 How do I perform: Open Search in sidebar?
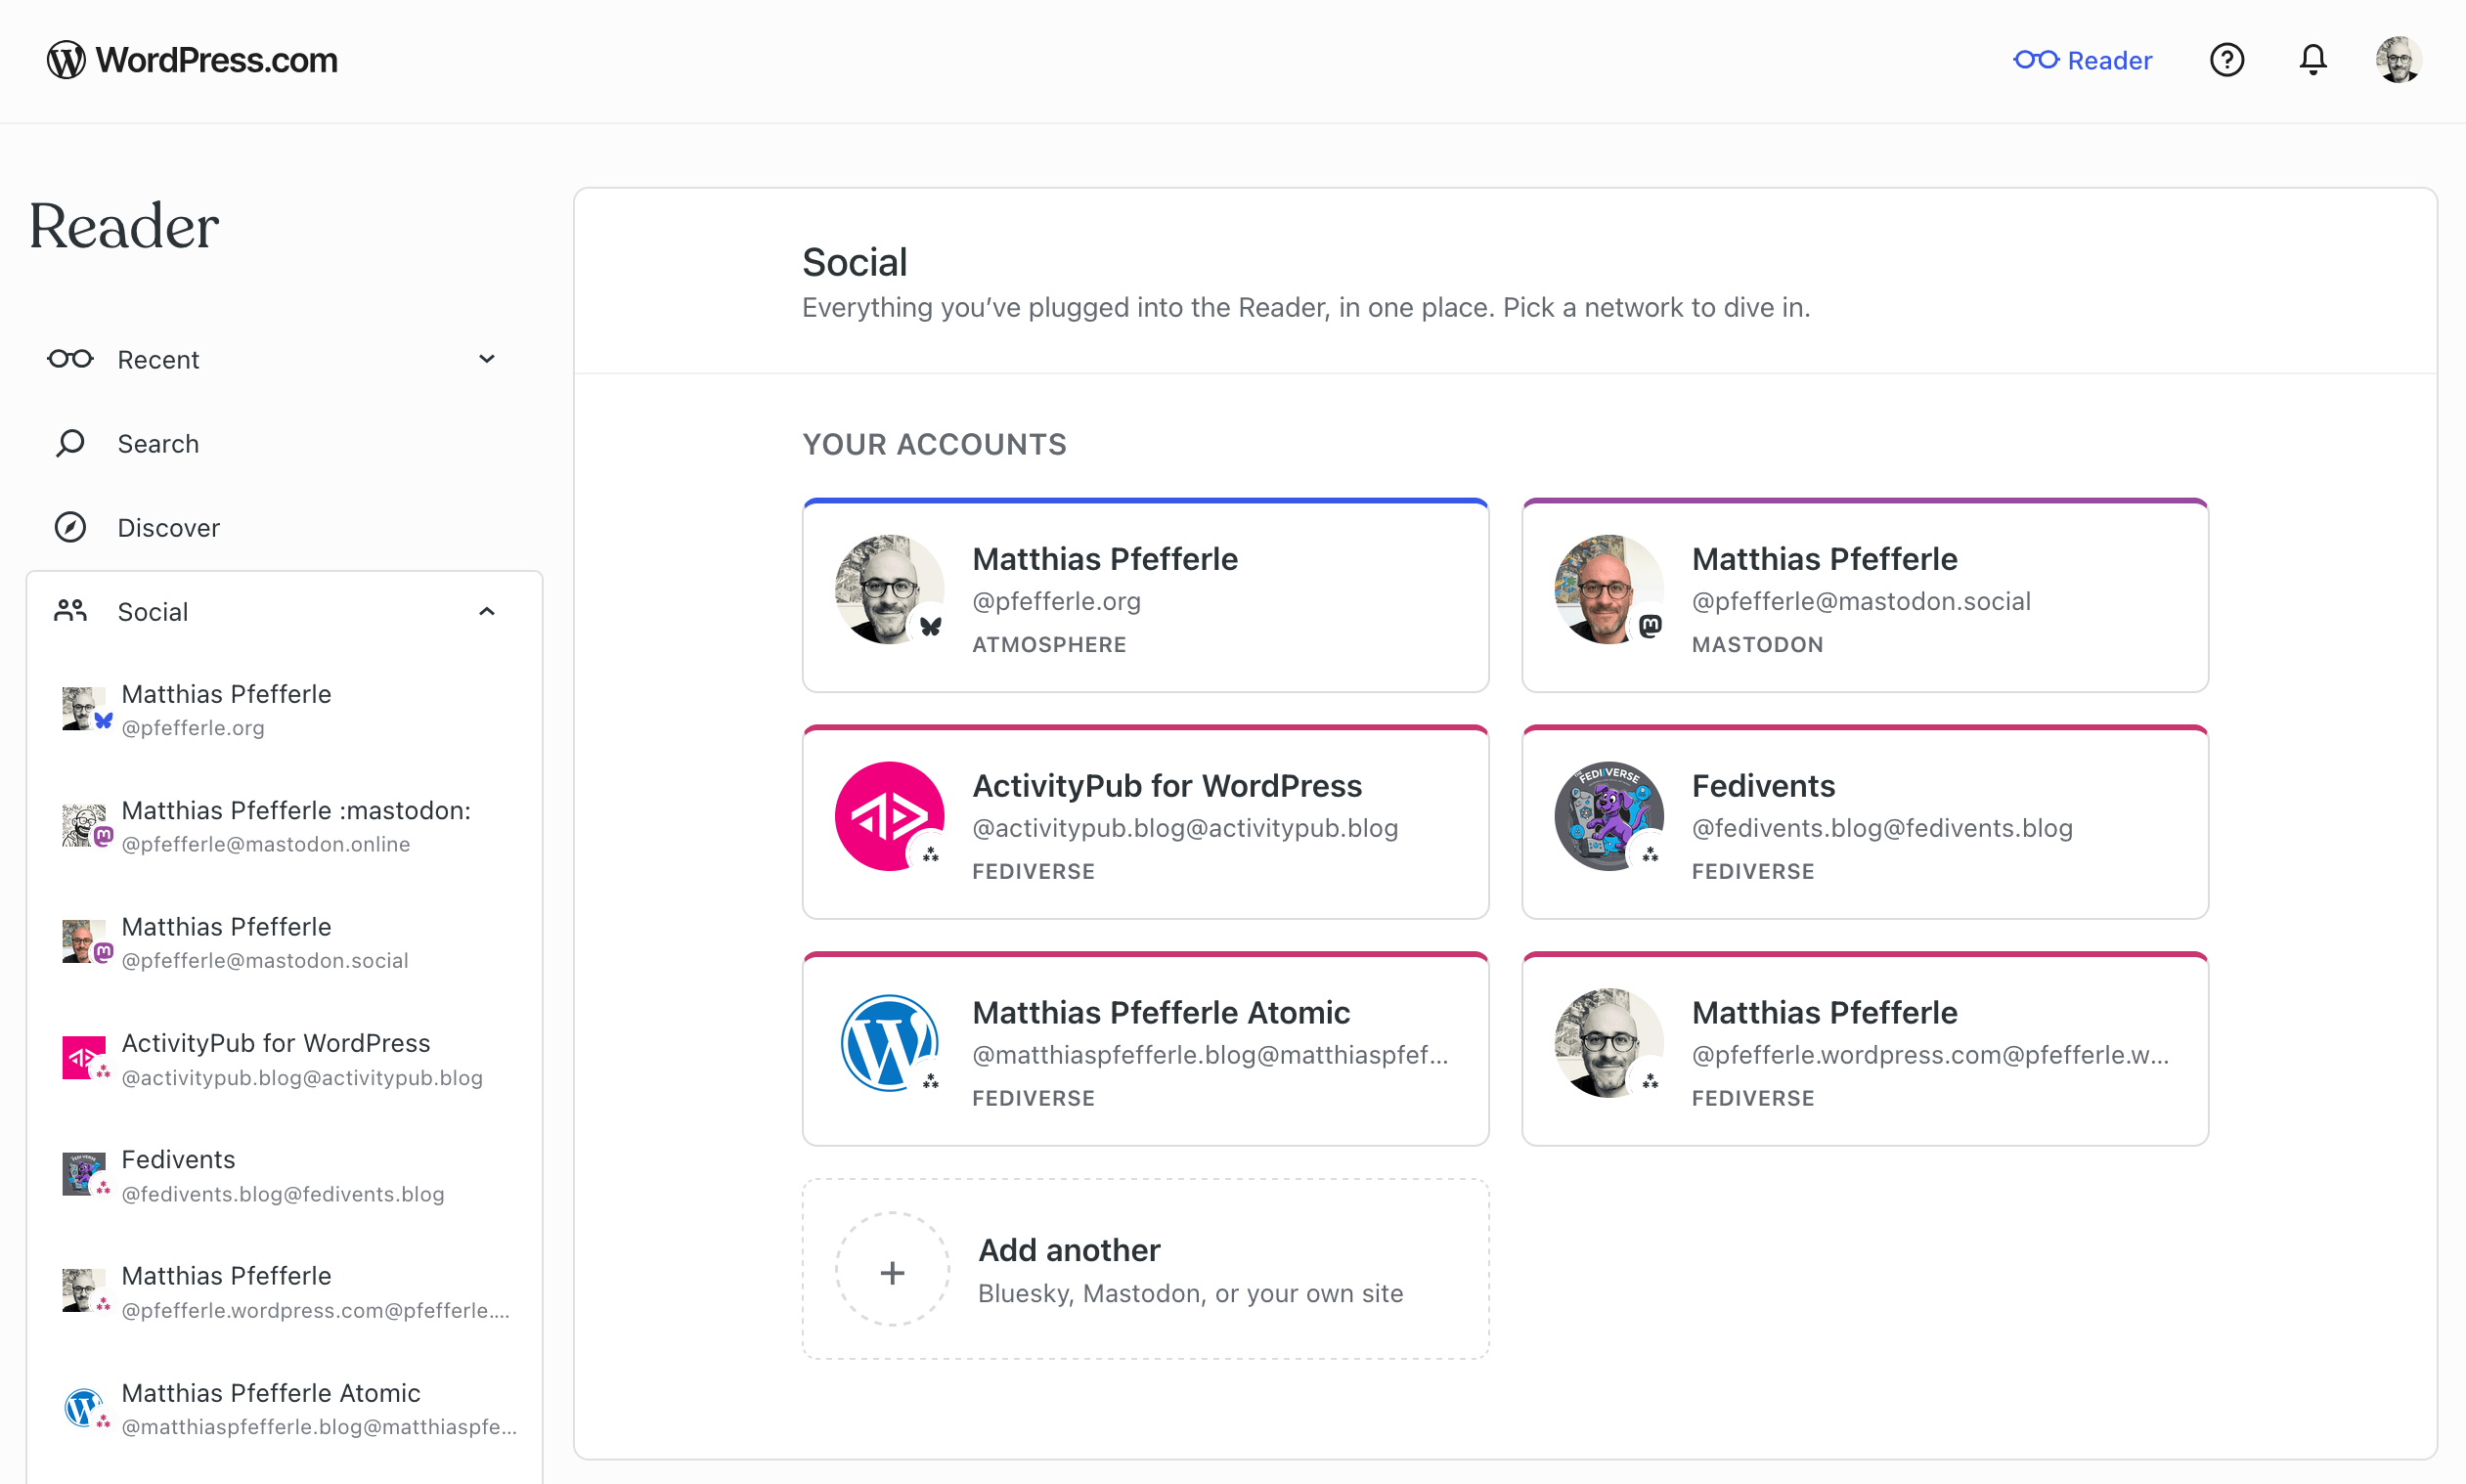(x=284, y=443)
